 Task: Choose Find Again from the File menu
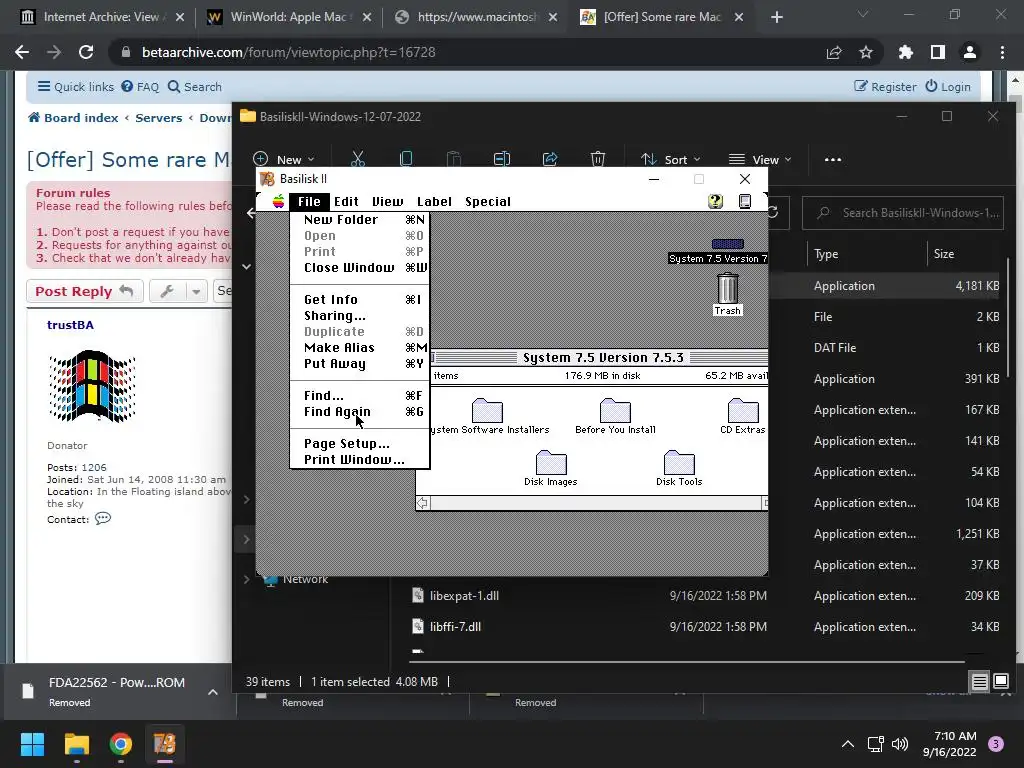[360, 412]
